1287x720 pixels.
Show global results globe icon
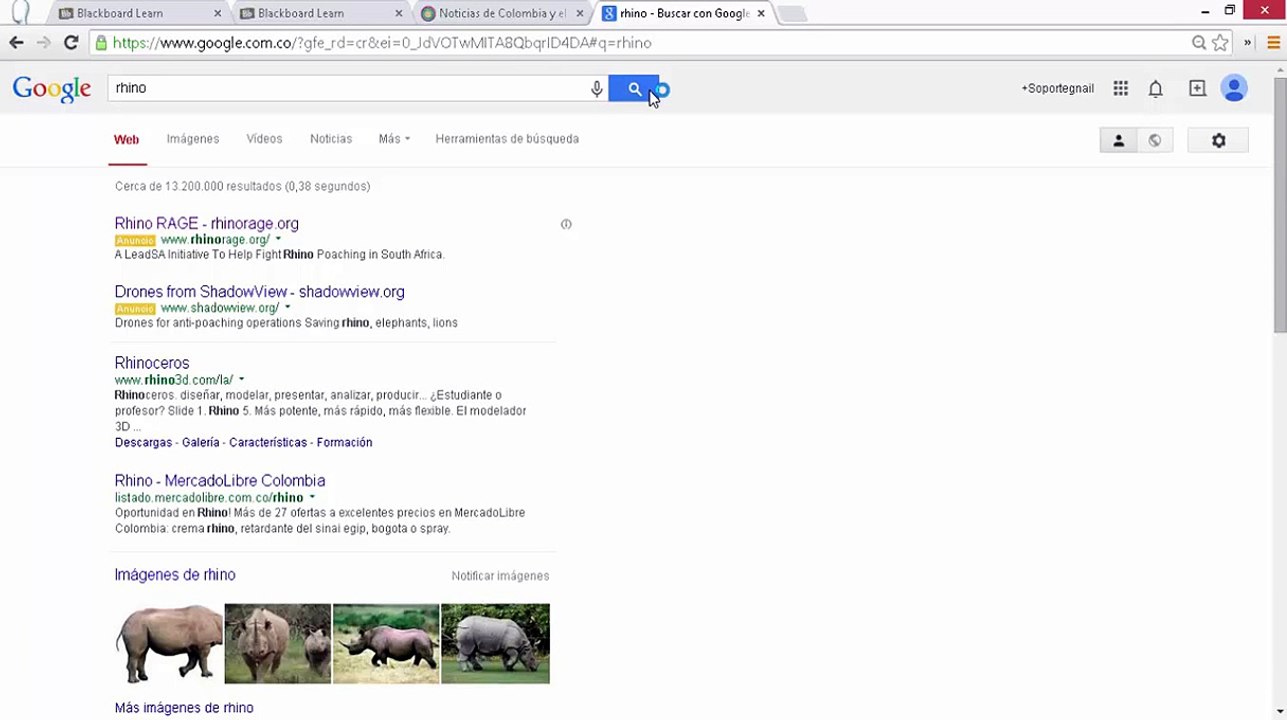click(1155, 141)
